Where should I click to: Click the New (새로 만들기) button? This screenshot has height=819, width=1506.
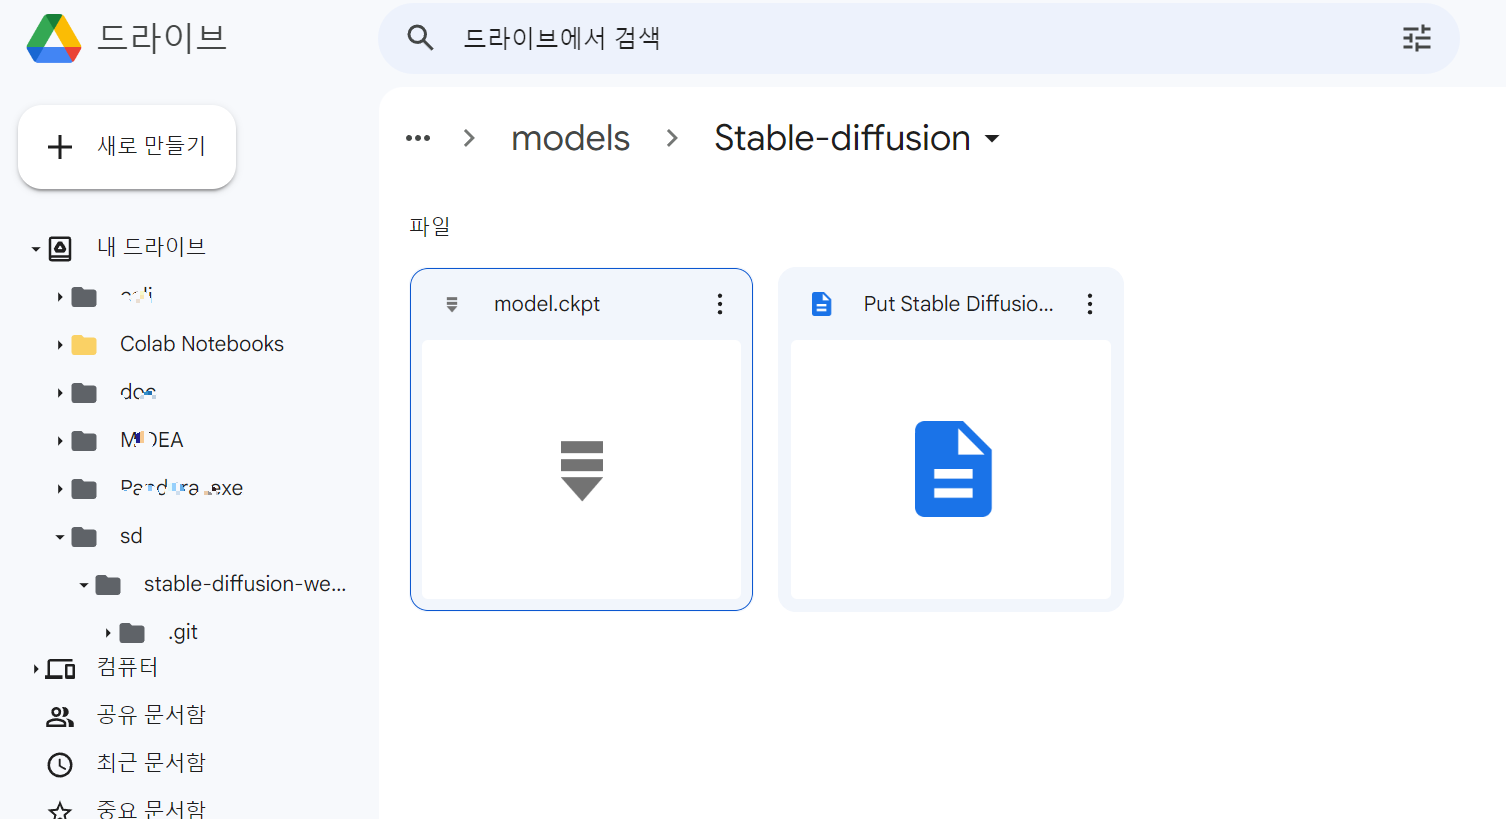click(127, 146)
